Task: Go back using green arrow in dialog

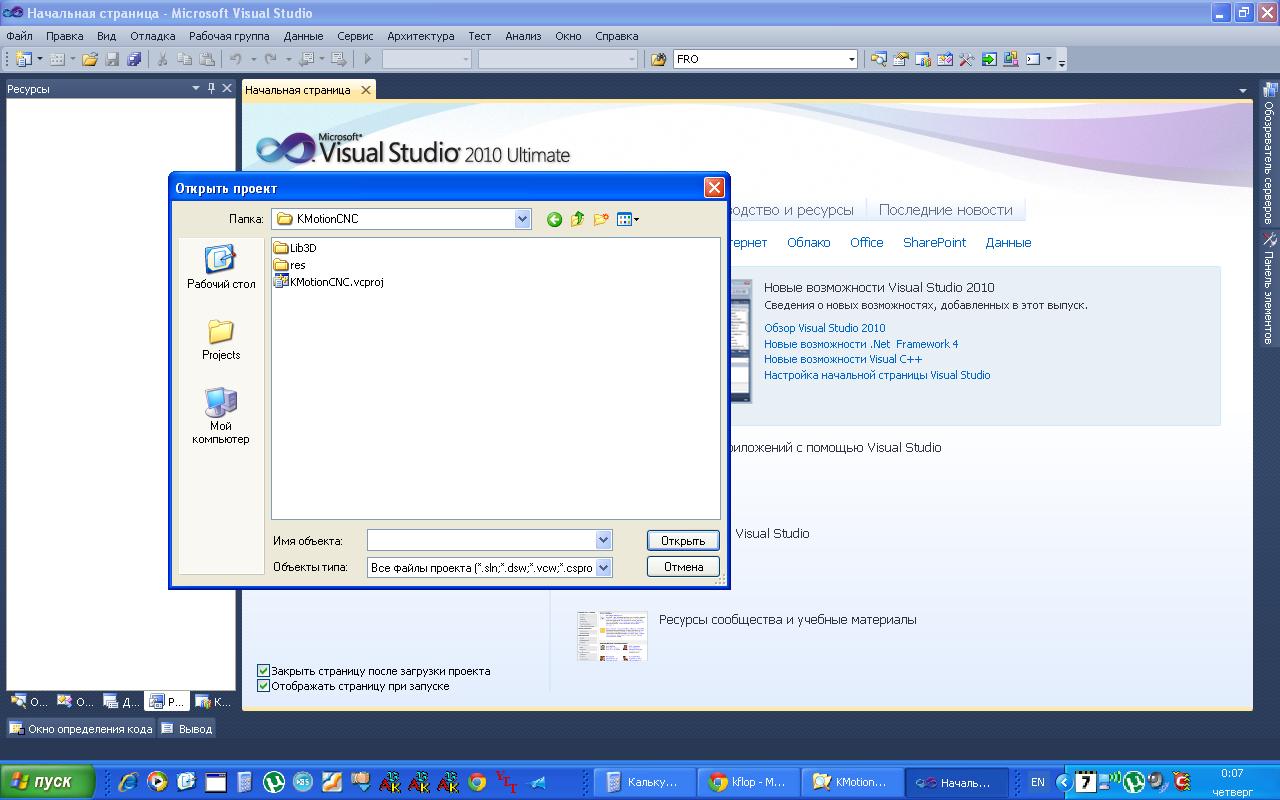Action: pos(554,219)
